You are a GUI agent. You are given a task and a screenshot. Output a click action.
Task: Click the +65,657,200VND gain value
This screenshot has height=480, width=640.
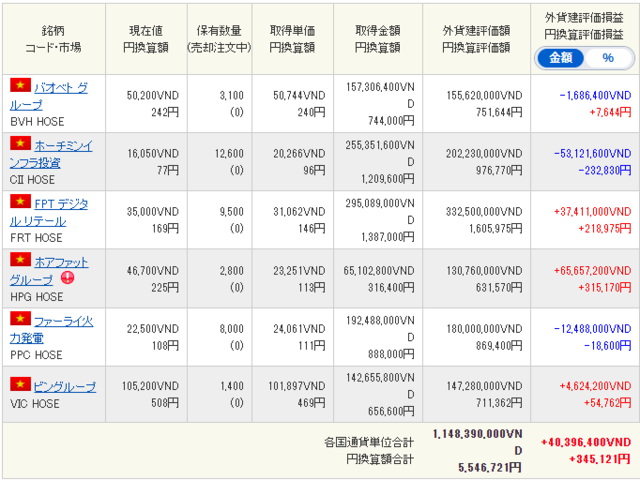point(593,271)
